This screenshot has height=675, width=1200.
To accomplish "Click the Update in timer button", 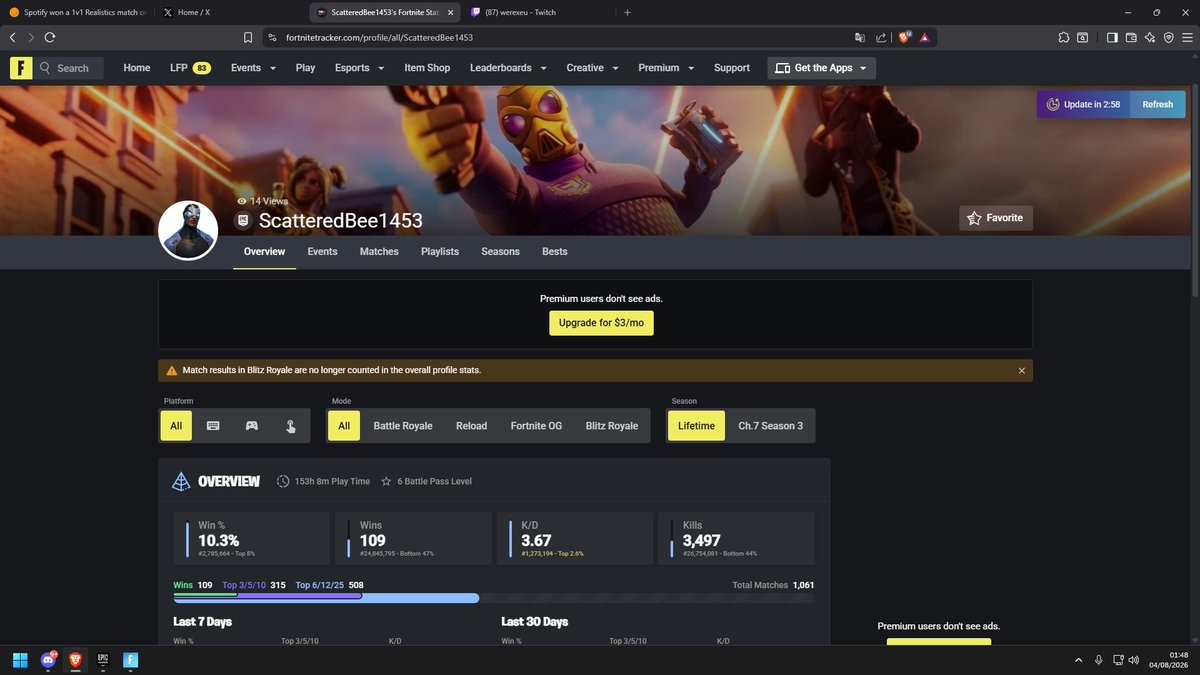I will click(1083, 104).
